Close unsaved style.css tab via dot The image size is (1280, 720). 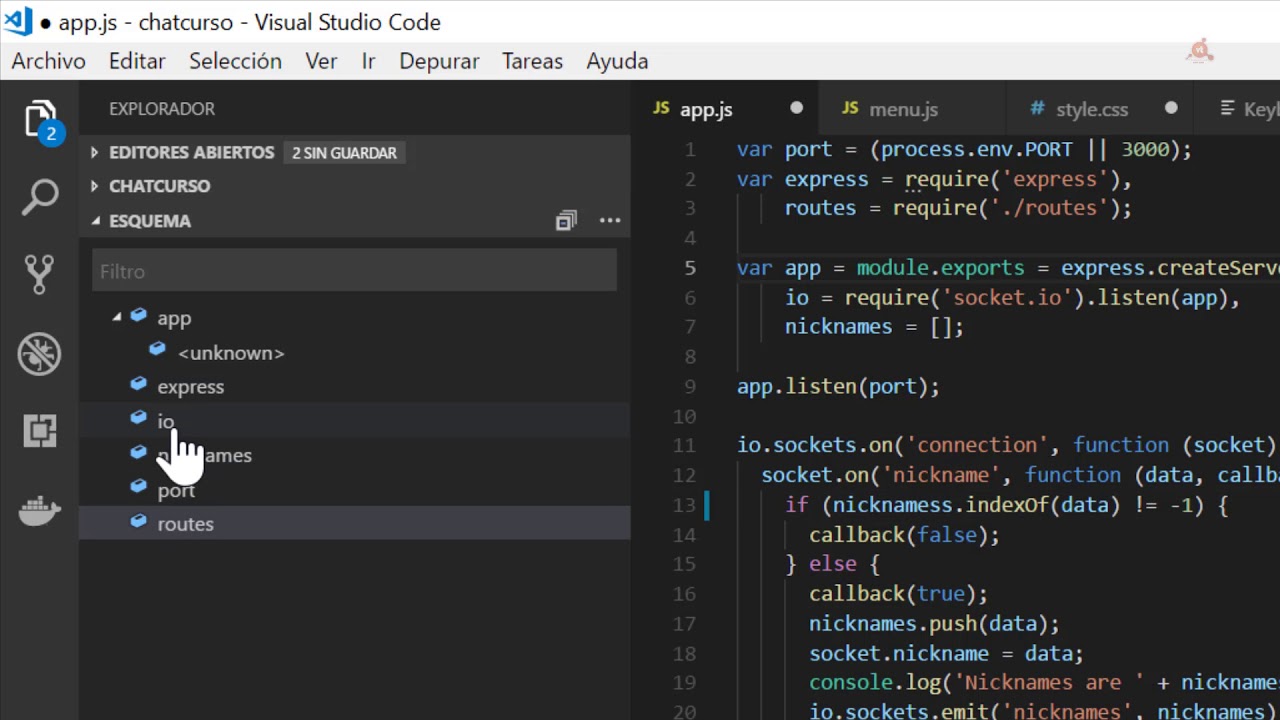[x=1171, y=108]
